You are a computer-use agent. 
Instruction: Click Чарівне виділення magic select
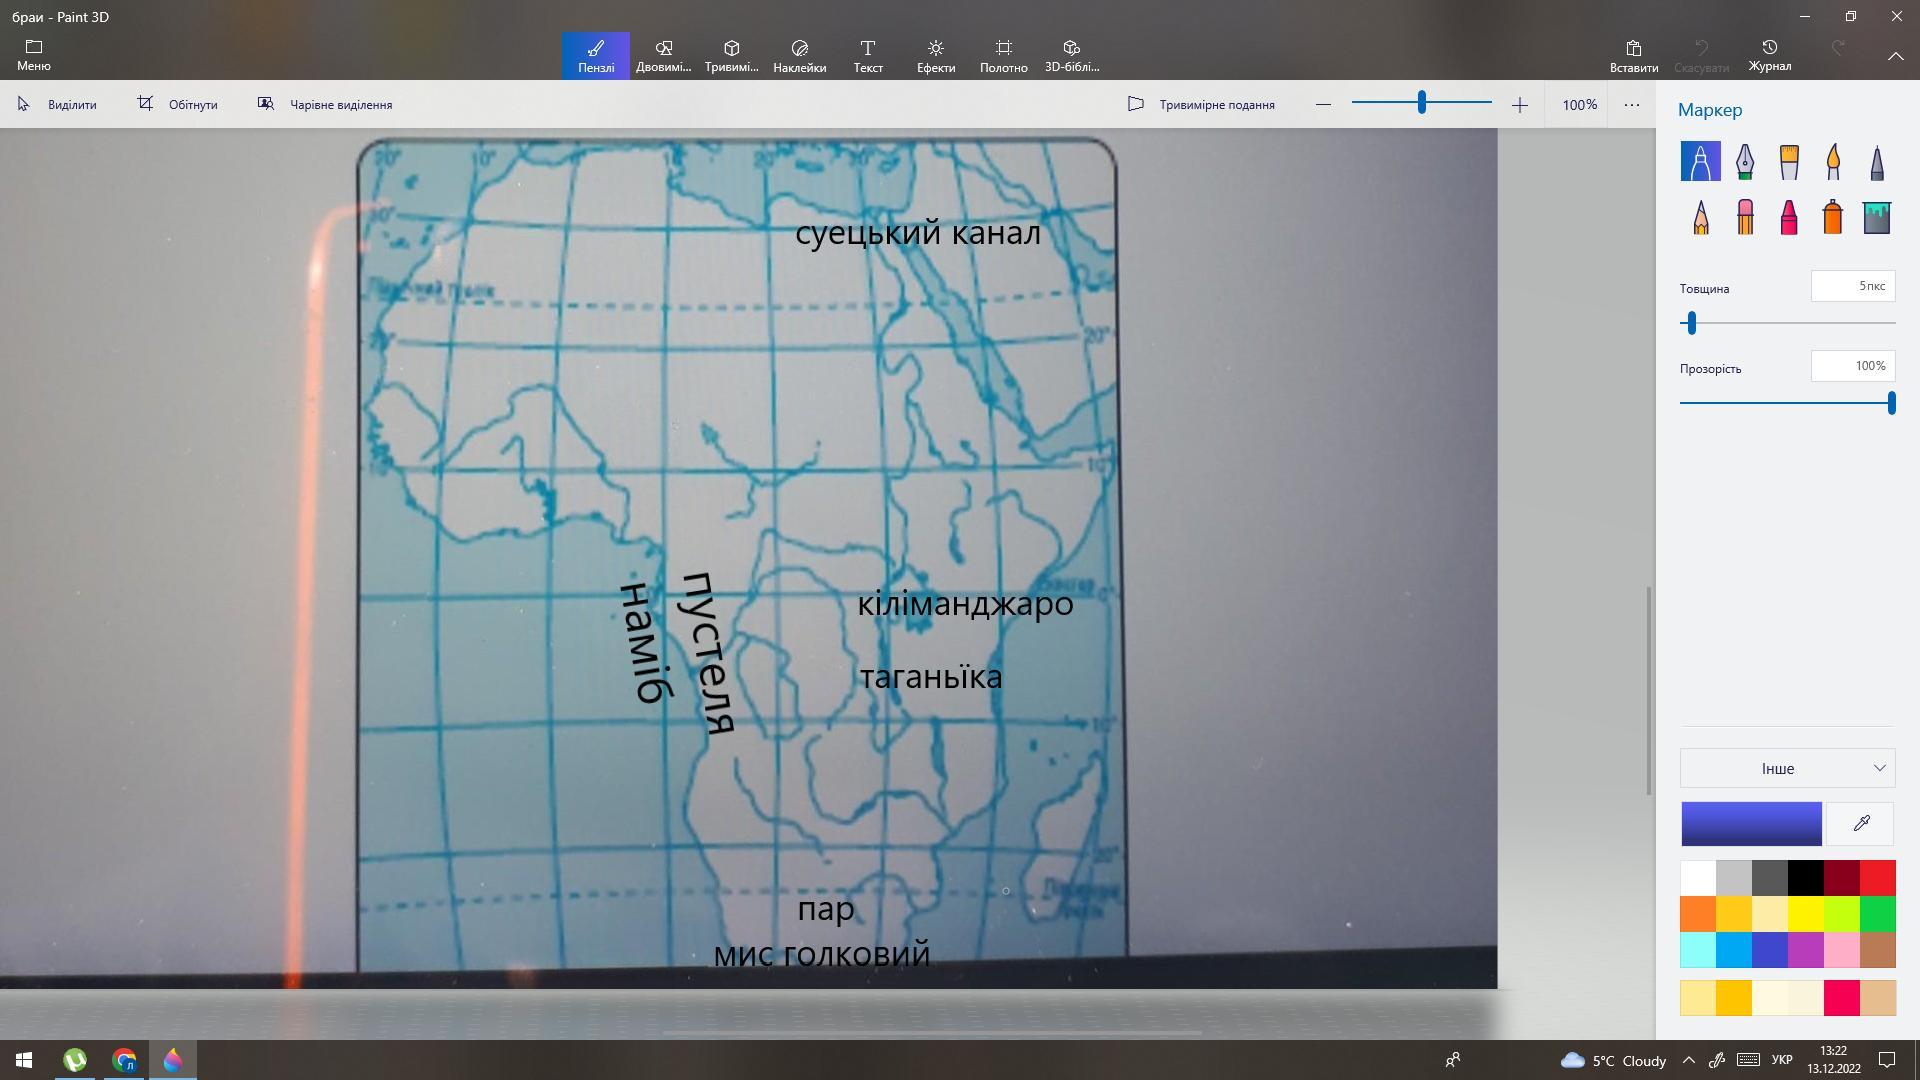325,105
